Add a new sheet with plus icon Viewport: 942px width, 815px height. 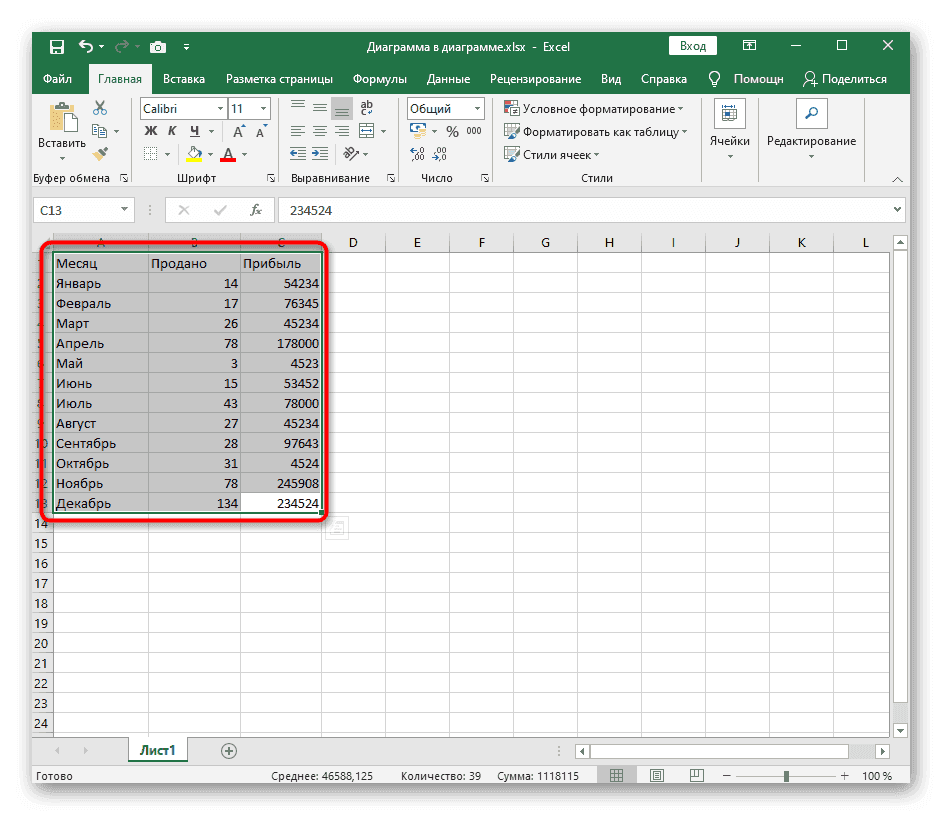point(229,750)
